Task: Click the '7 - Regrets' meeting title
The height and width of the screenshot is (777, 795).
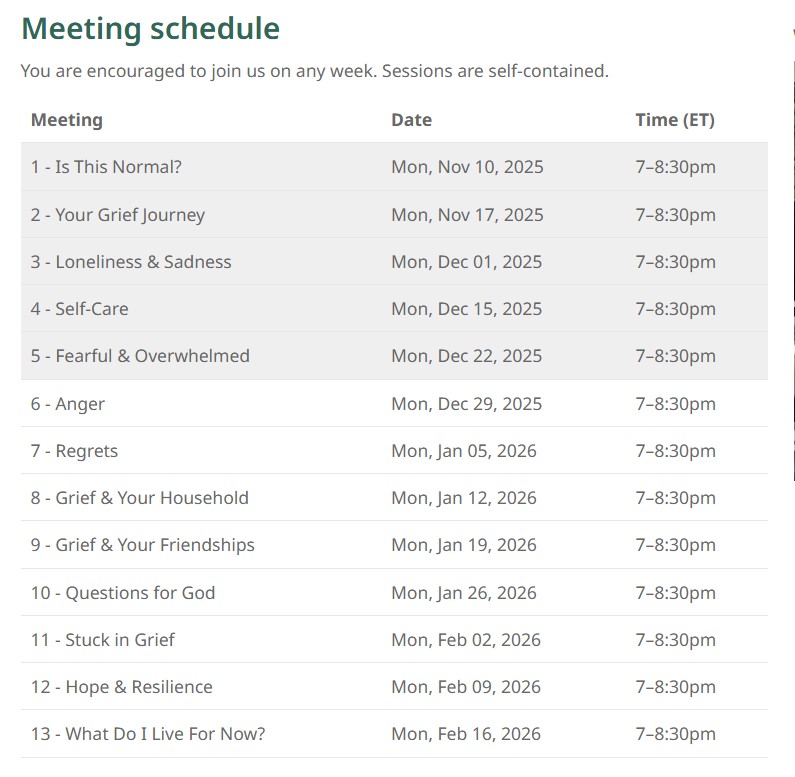Action: 74,451
